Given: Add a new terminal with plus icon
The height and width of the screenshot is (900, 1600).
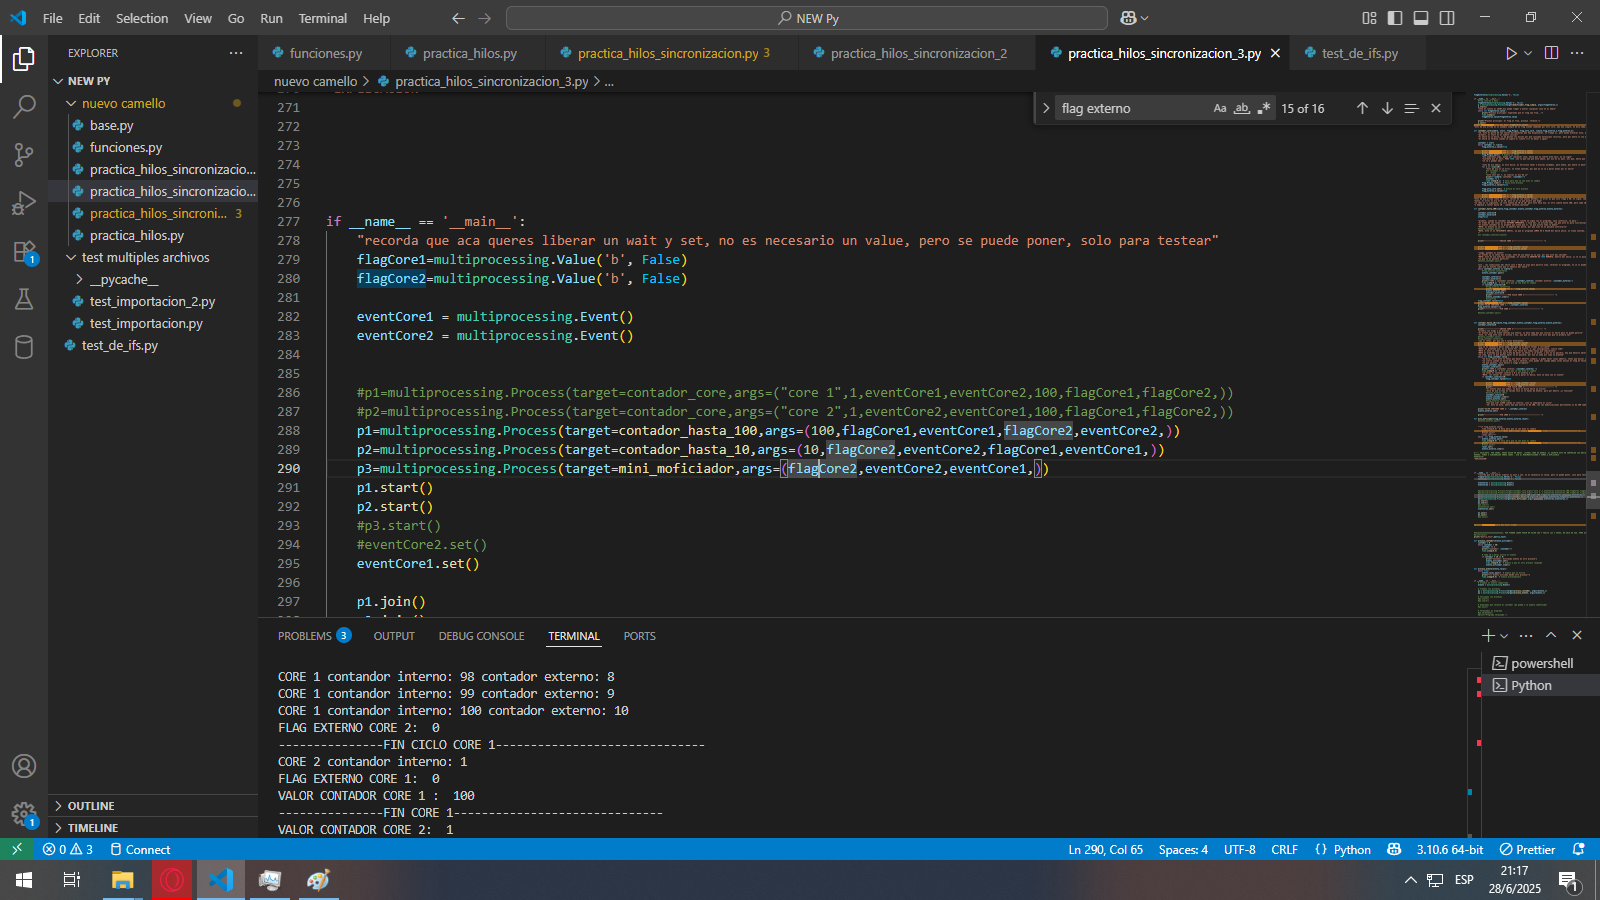Looking at the screenshot, I should (1488, 636).
